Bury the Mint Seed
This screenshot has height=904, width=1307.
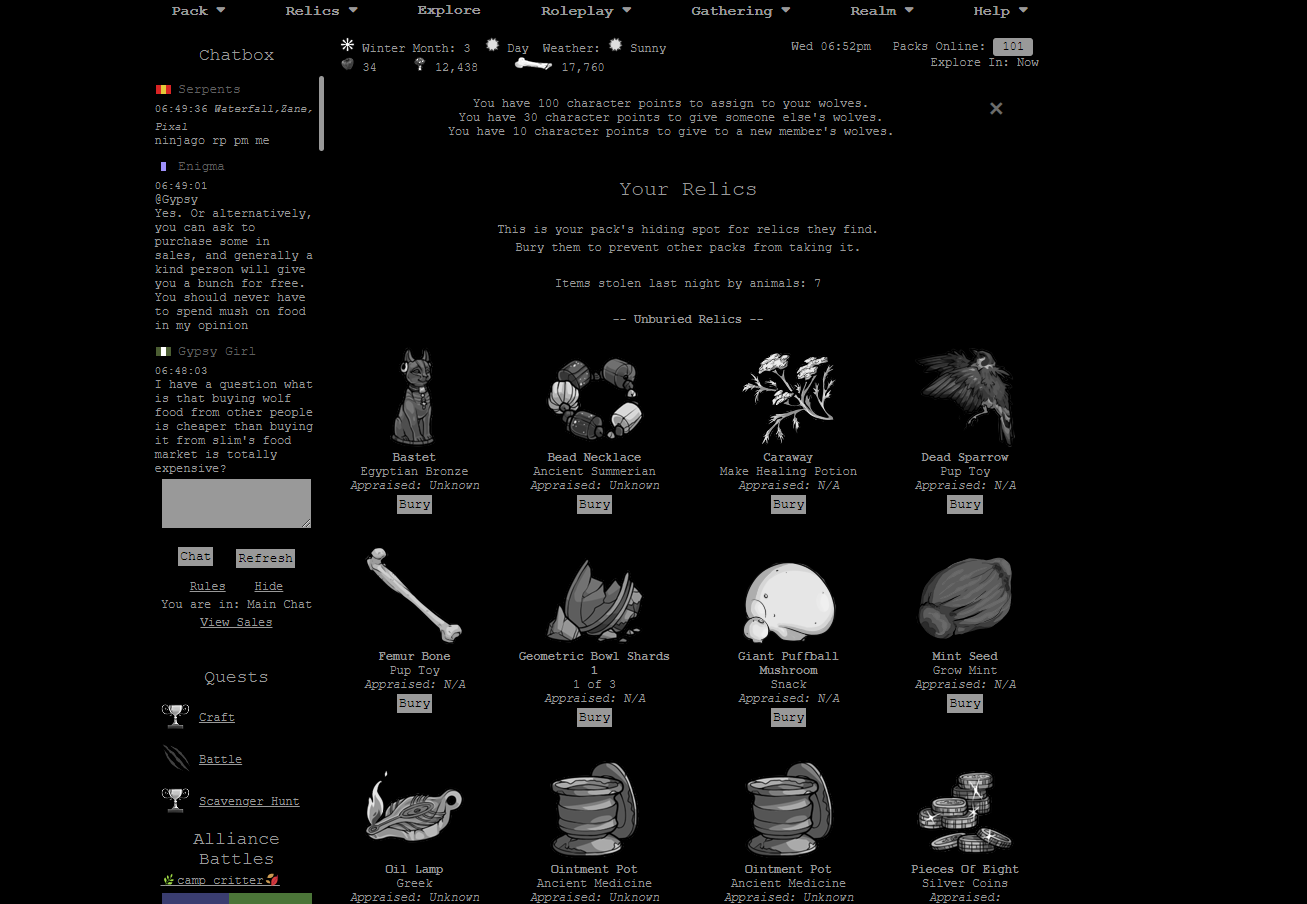(965, 704)
